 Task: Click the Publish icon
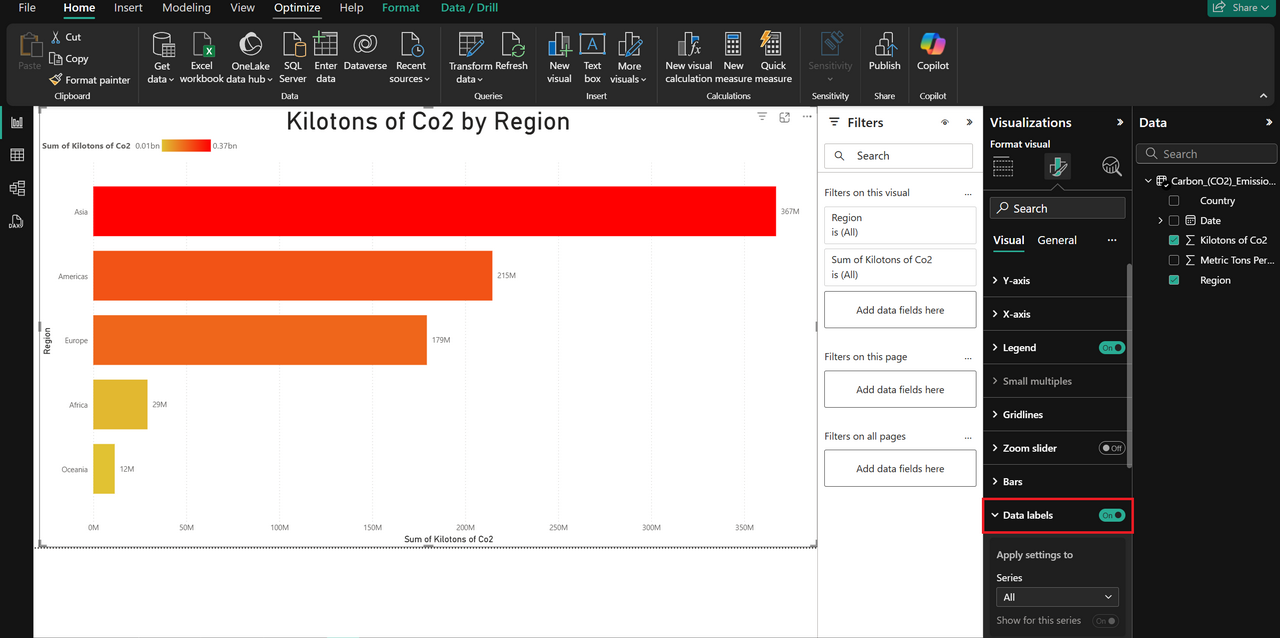pyautogui.click(x=884, y=45)
